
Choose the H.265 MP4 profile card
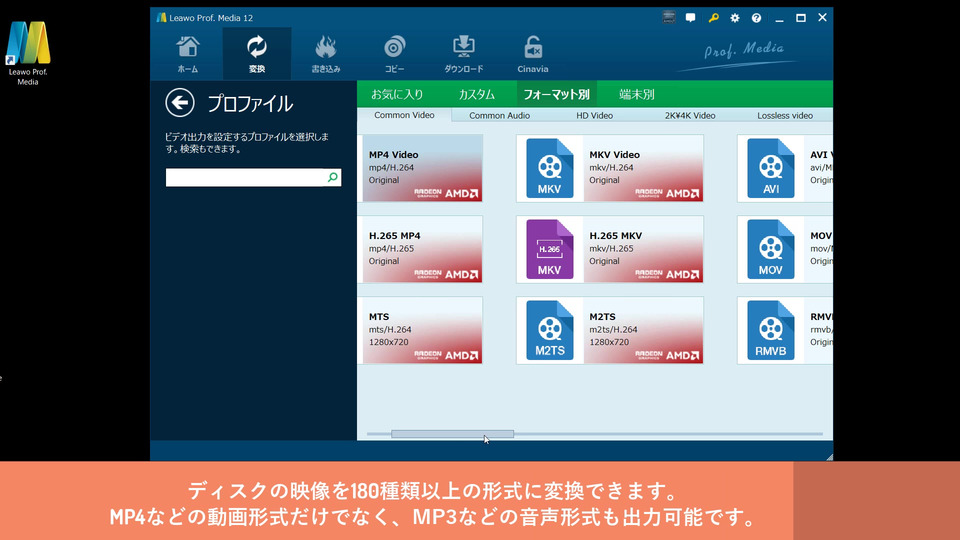[x=422, y=249]
